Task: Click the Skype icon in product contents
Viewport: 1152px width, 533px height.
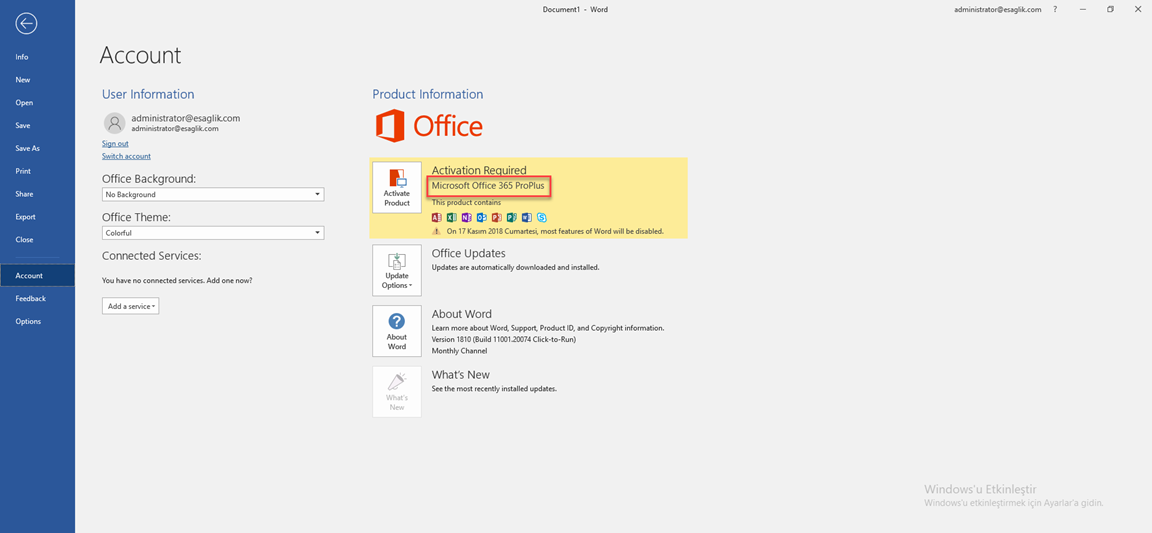Action: [x=541, y=218]
